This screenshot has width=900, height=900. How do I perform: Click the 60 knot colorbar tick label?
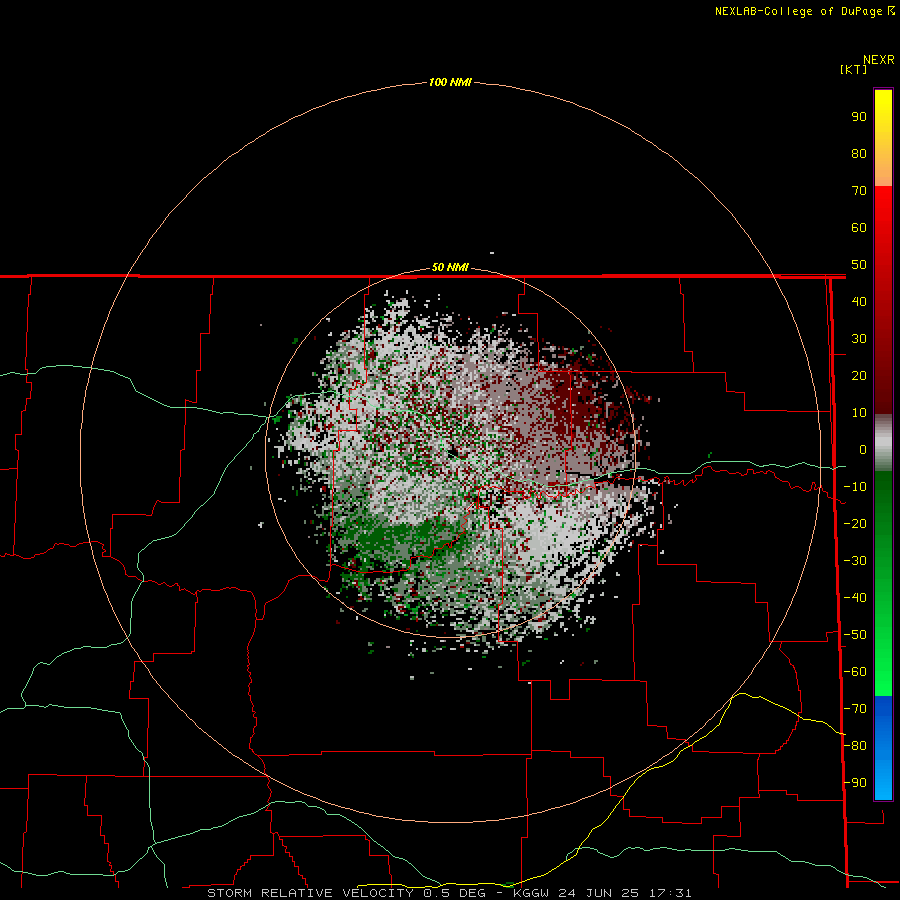tap(859, 227)
